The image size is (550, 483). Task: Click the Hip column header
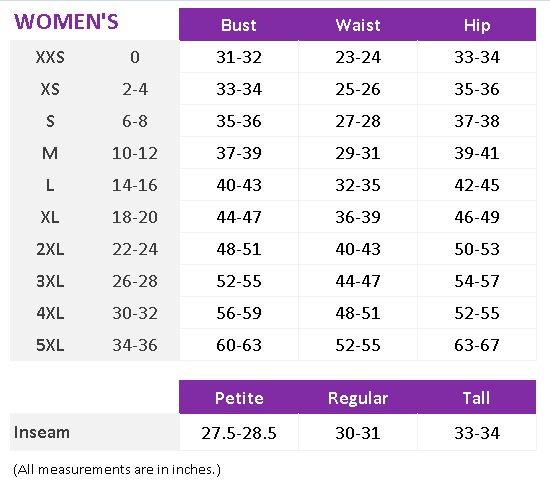[x=477, y=25]
